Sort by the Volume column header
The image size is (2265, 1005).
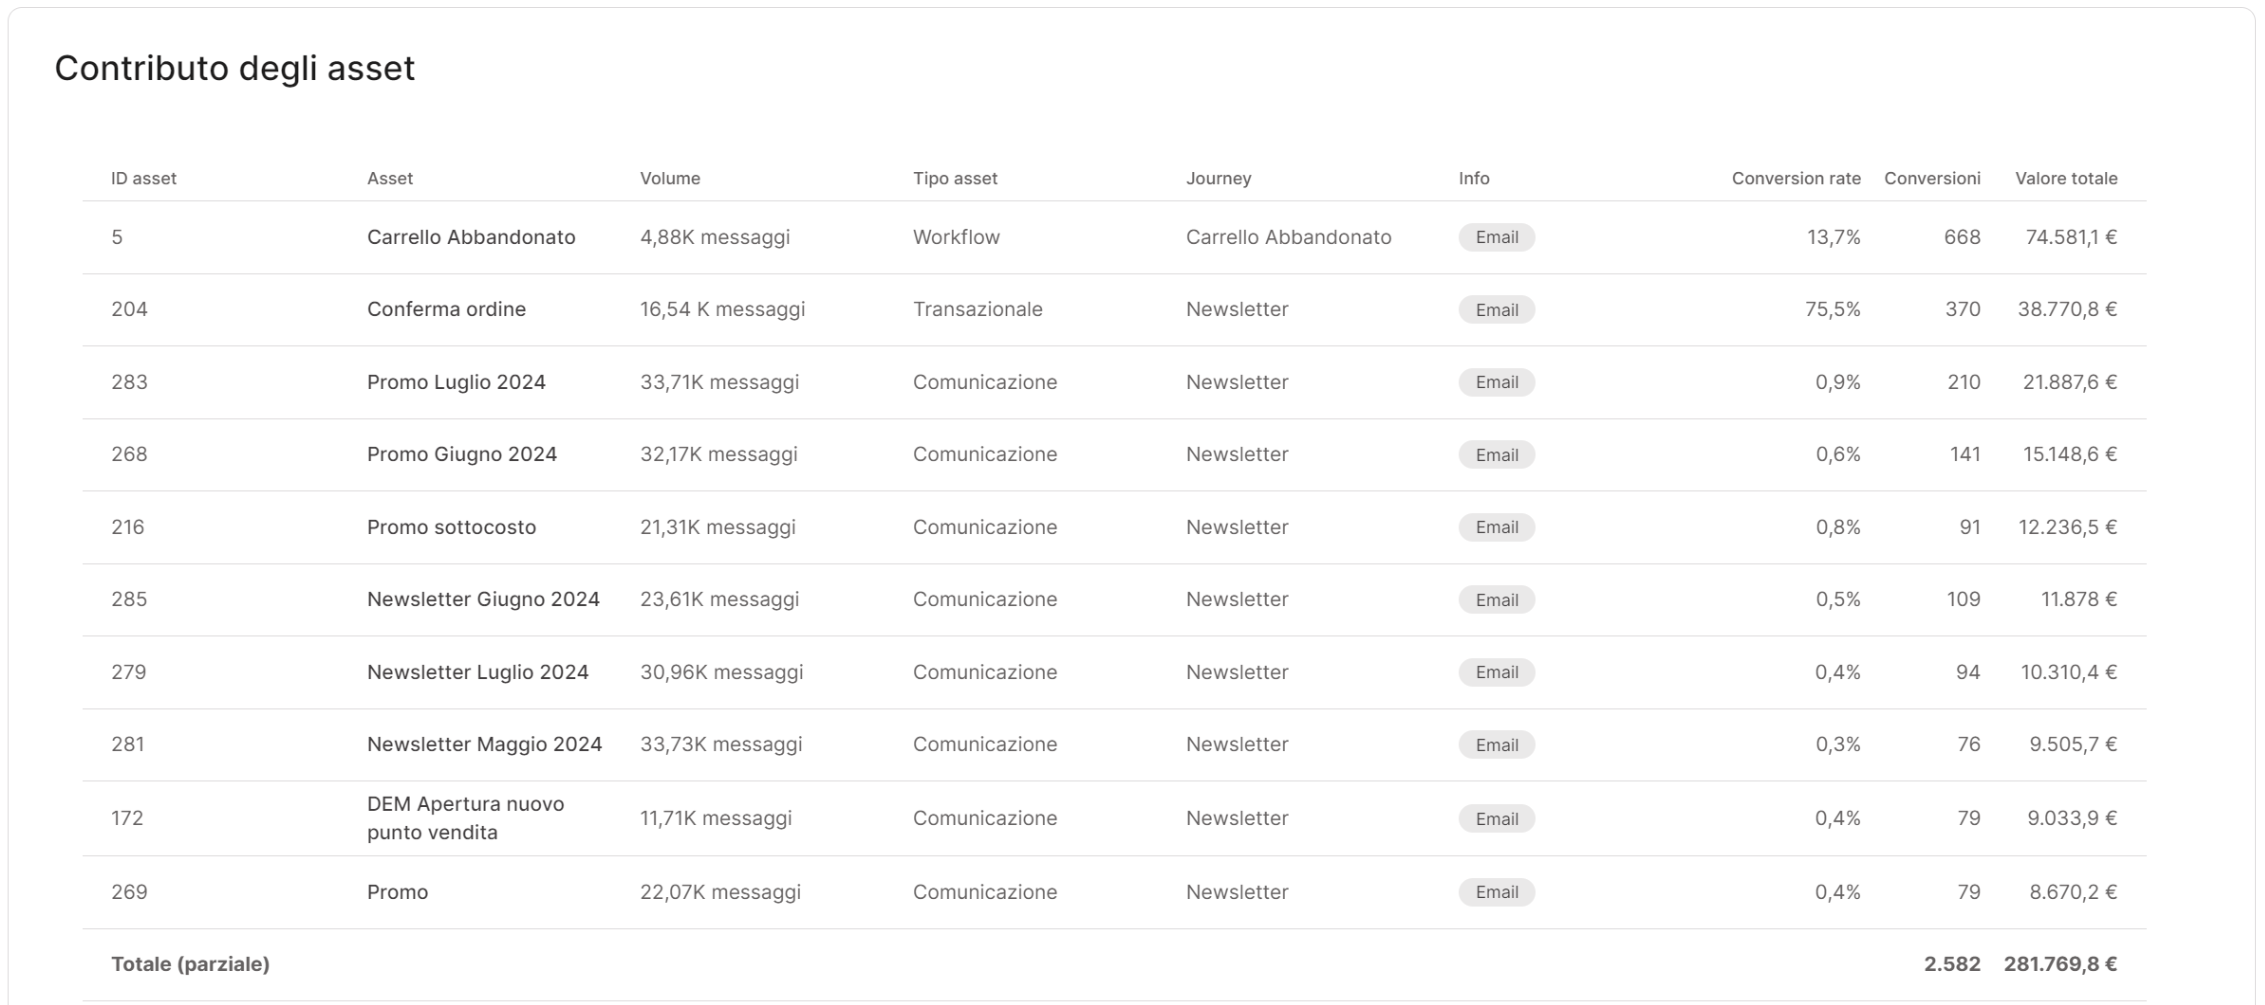click(669, 178)
